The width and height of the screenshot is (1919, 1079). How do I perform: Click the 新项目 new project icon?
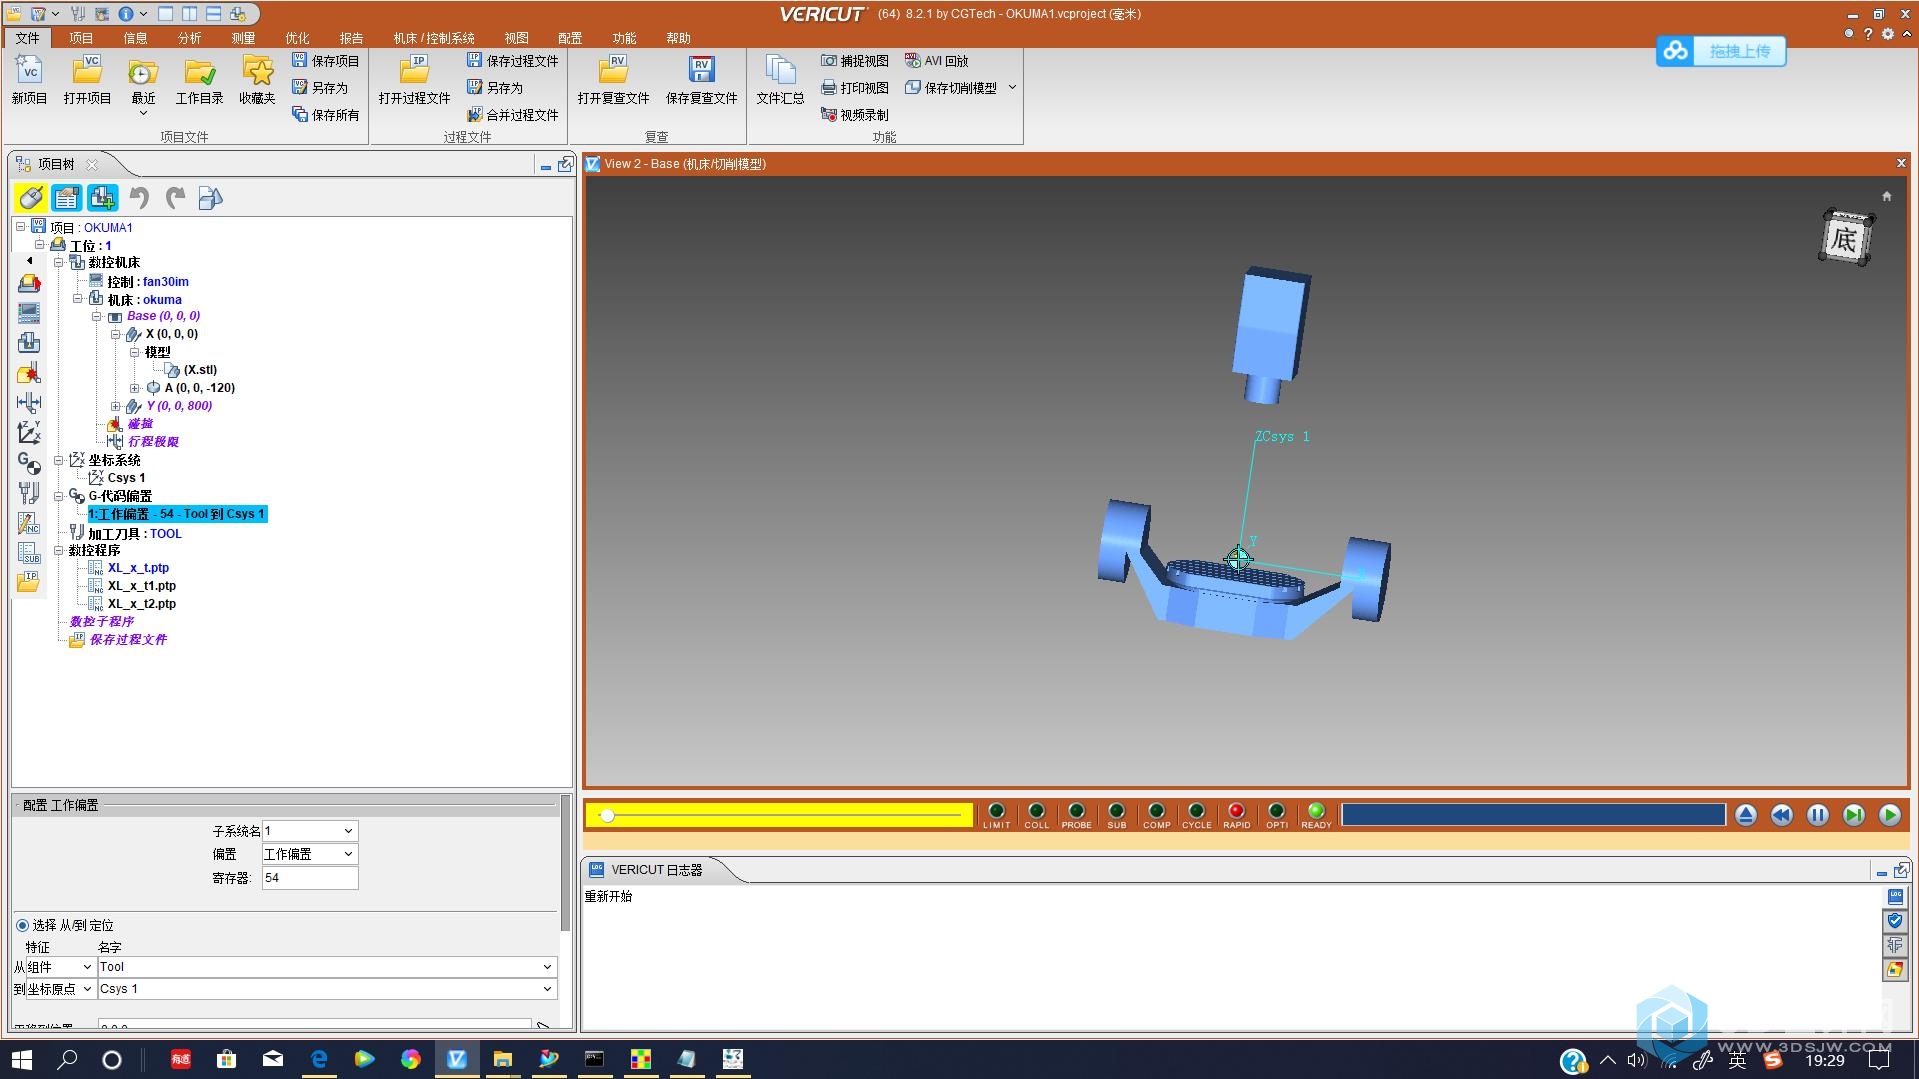coord(29,80)
